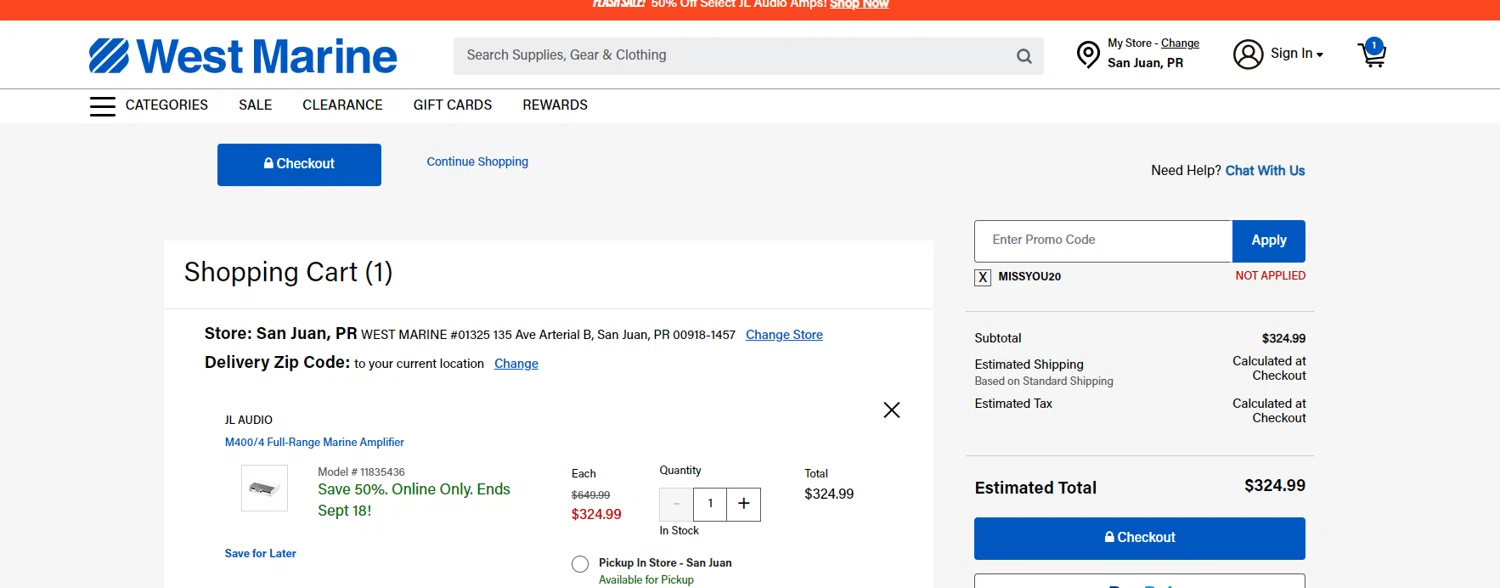Viewport: 1500px width, 588px height.
Task: Open the hamburger Categories menu icon
Action: (x=102, y=106)
